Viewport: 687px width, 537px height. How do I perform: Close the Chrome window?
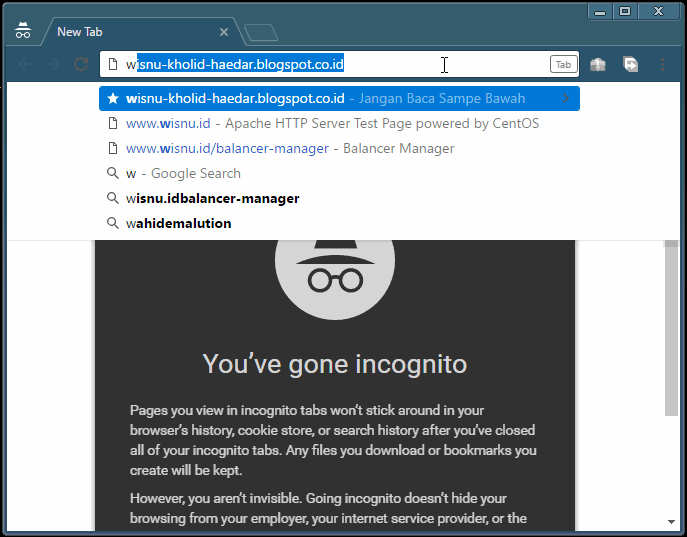pos(658,11)
